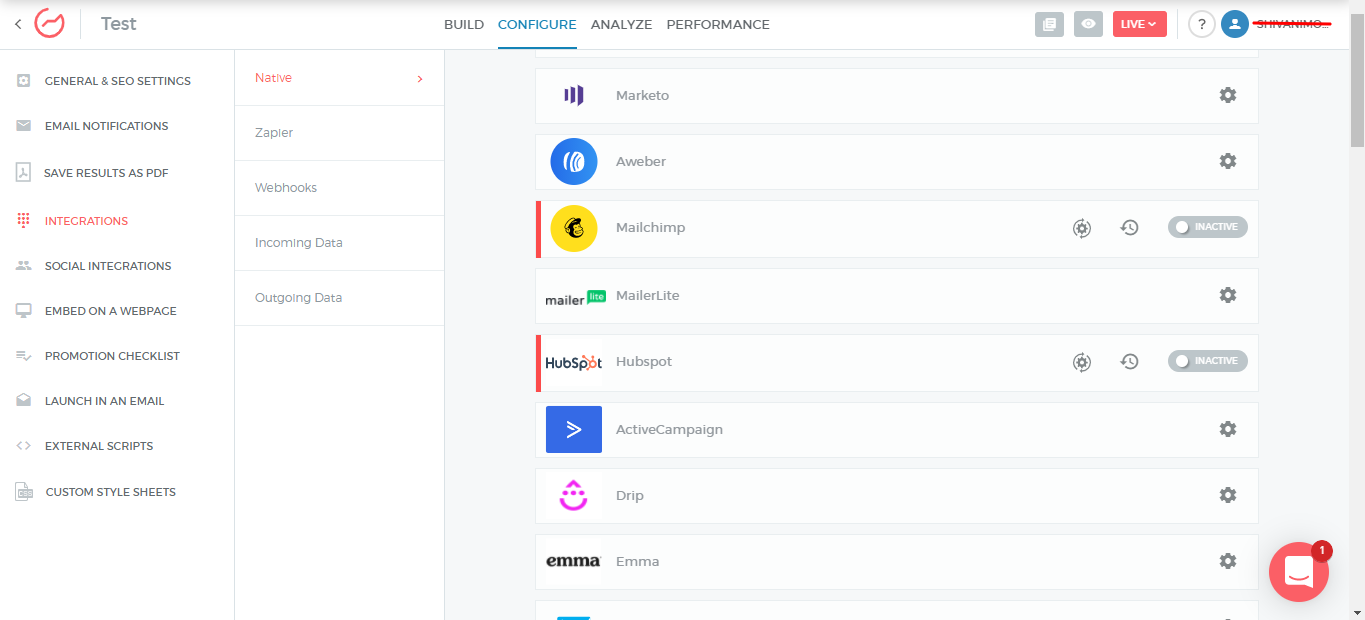Open General & SEO Settings
This screenshot has height=620, width=1365.
[117, 81]
